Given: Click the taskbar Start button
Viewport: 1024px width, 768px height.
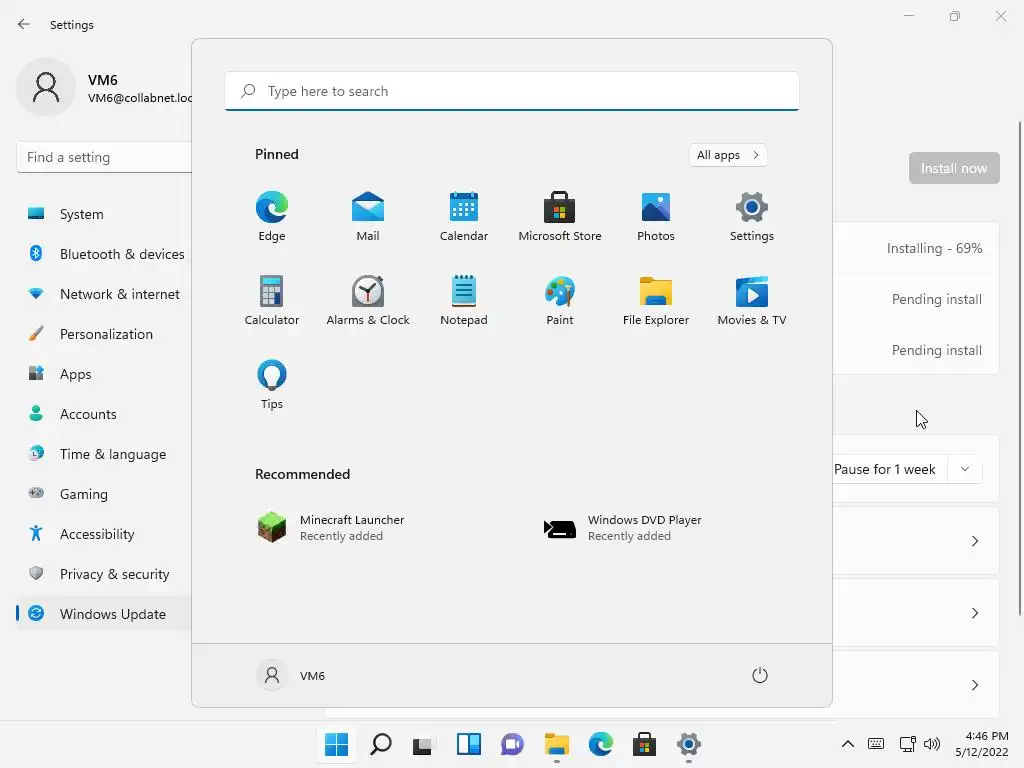Looking at the screenshot, I should [x=336, y=744].
